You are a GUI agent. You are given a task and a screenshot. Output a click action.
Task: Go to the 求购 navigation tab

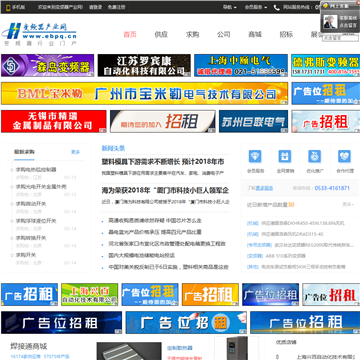point(192,34)
